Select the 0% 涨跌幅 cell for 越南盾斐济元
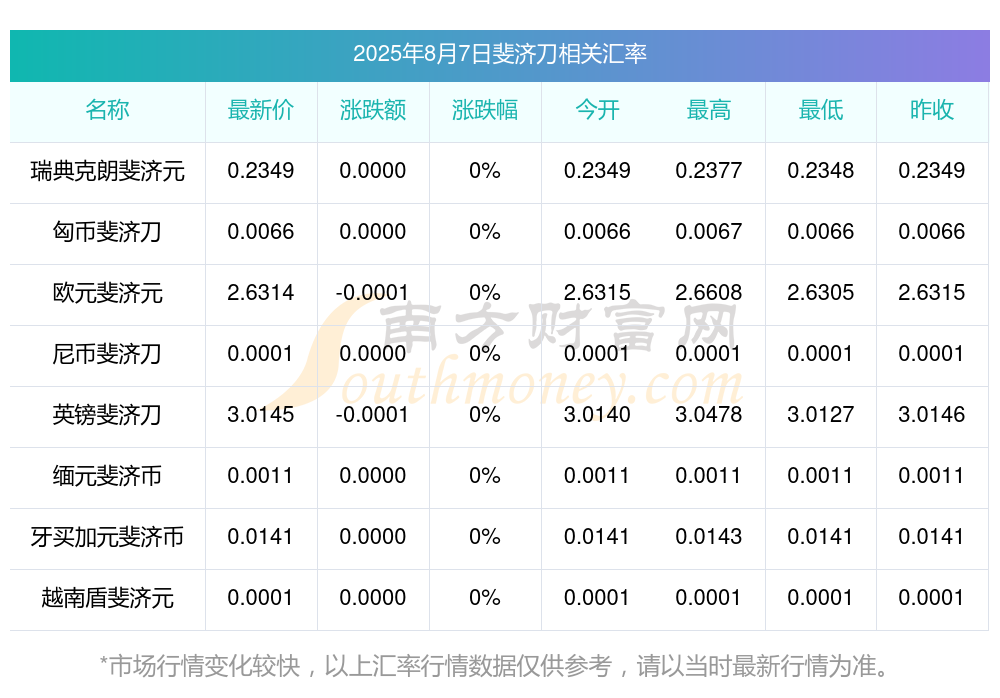Viewport: 1000px width, 698px height. [x=485, y=597]
